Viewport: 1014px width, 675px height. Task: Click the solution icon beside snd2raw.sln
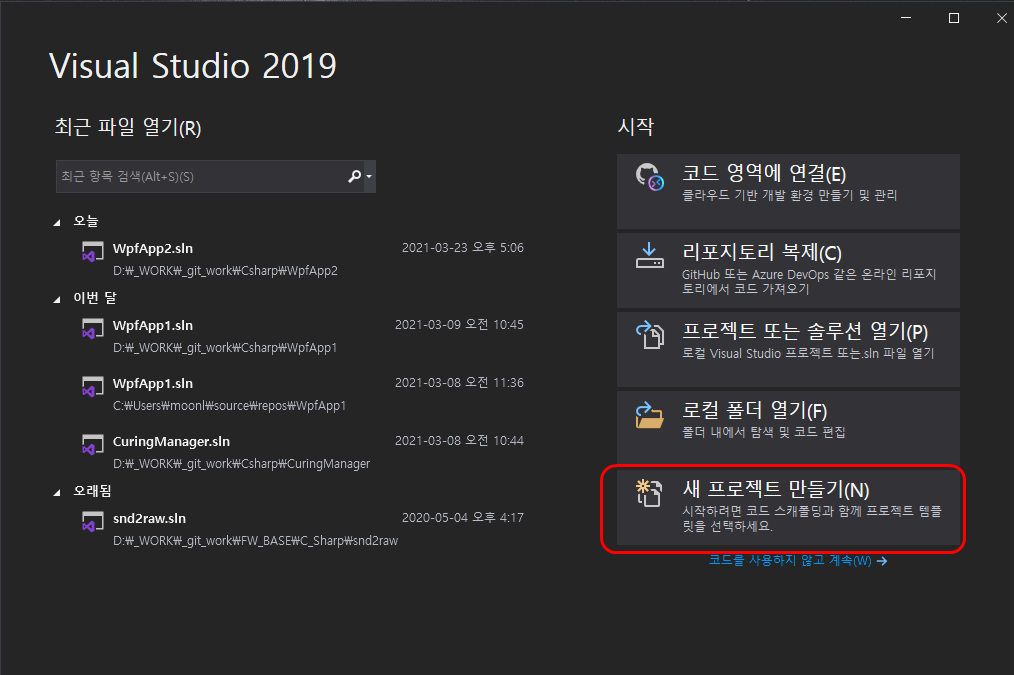(x=92, y=522)
